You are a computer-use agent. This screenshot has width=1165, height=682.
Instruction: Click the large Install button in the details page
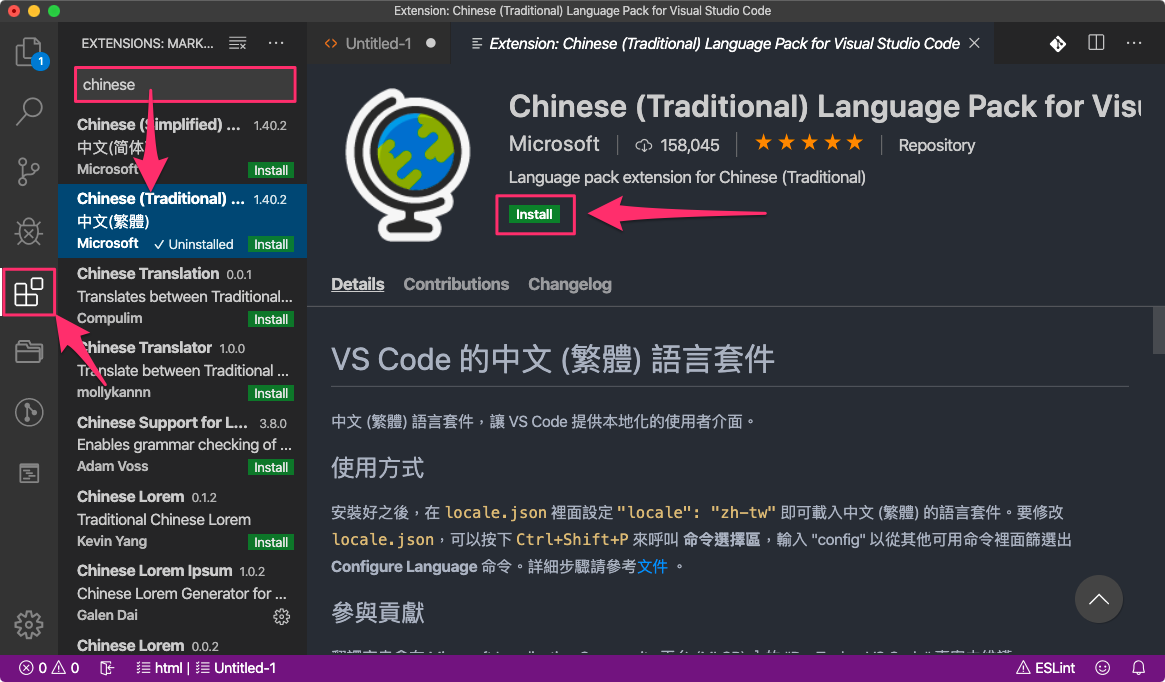534,214
